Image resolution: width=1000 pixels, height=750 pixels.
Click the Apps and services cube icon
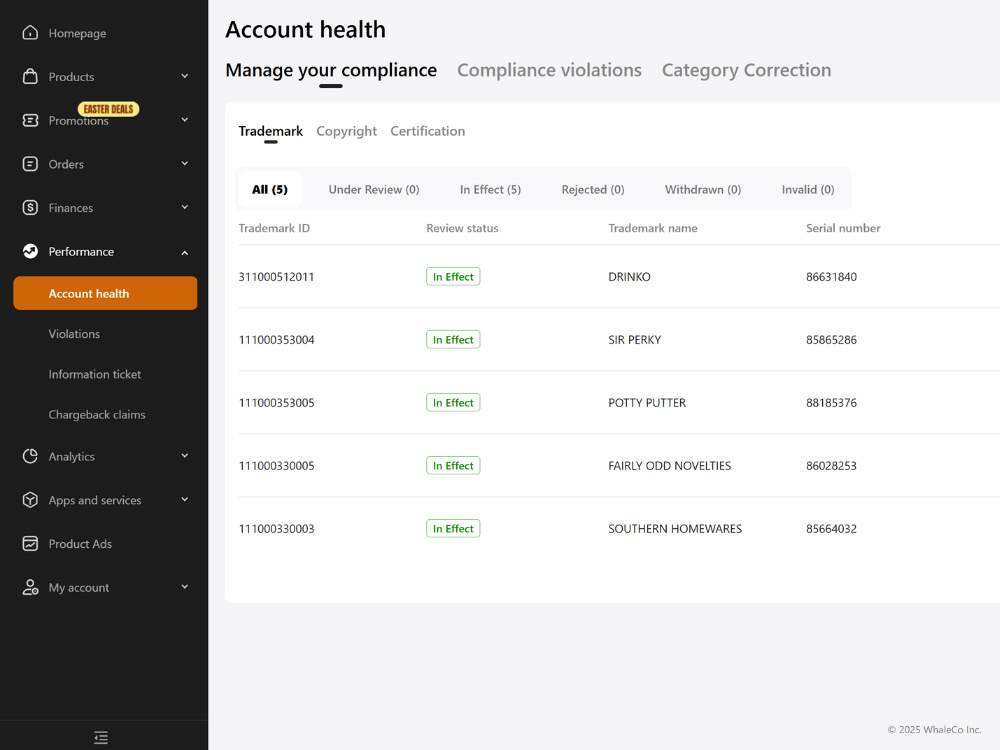pyautogui.click(x=30, y=500)
